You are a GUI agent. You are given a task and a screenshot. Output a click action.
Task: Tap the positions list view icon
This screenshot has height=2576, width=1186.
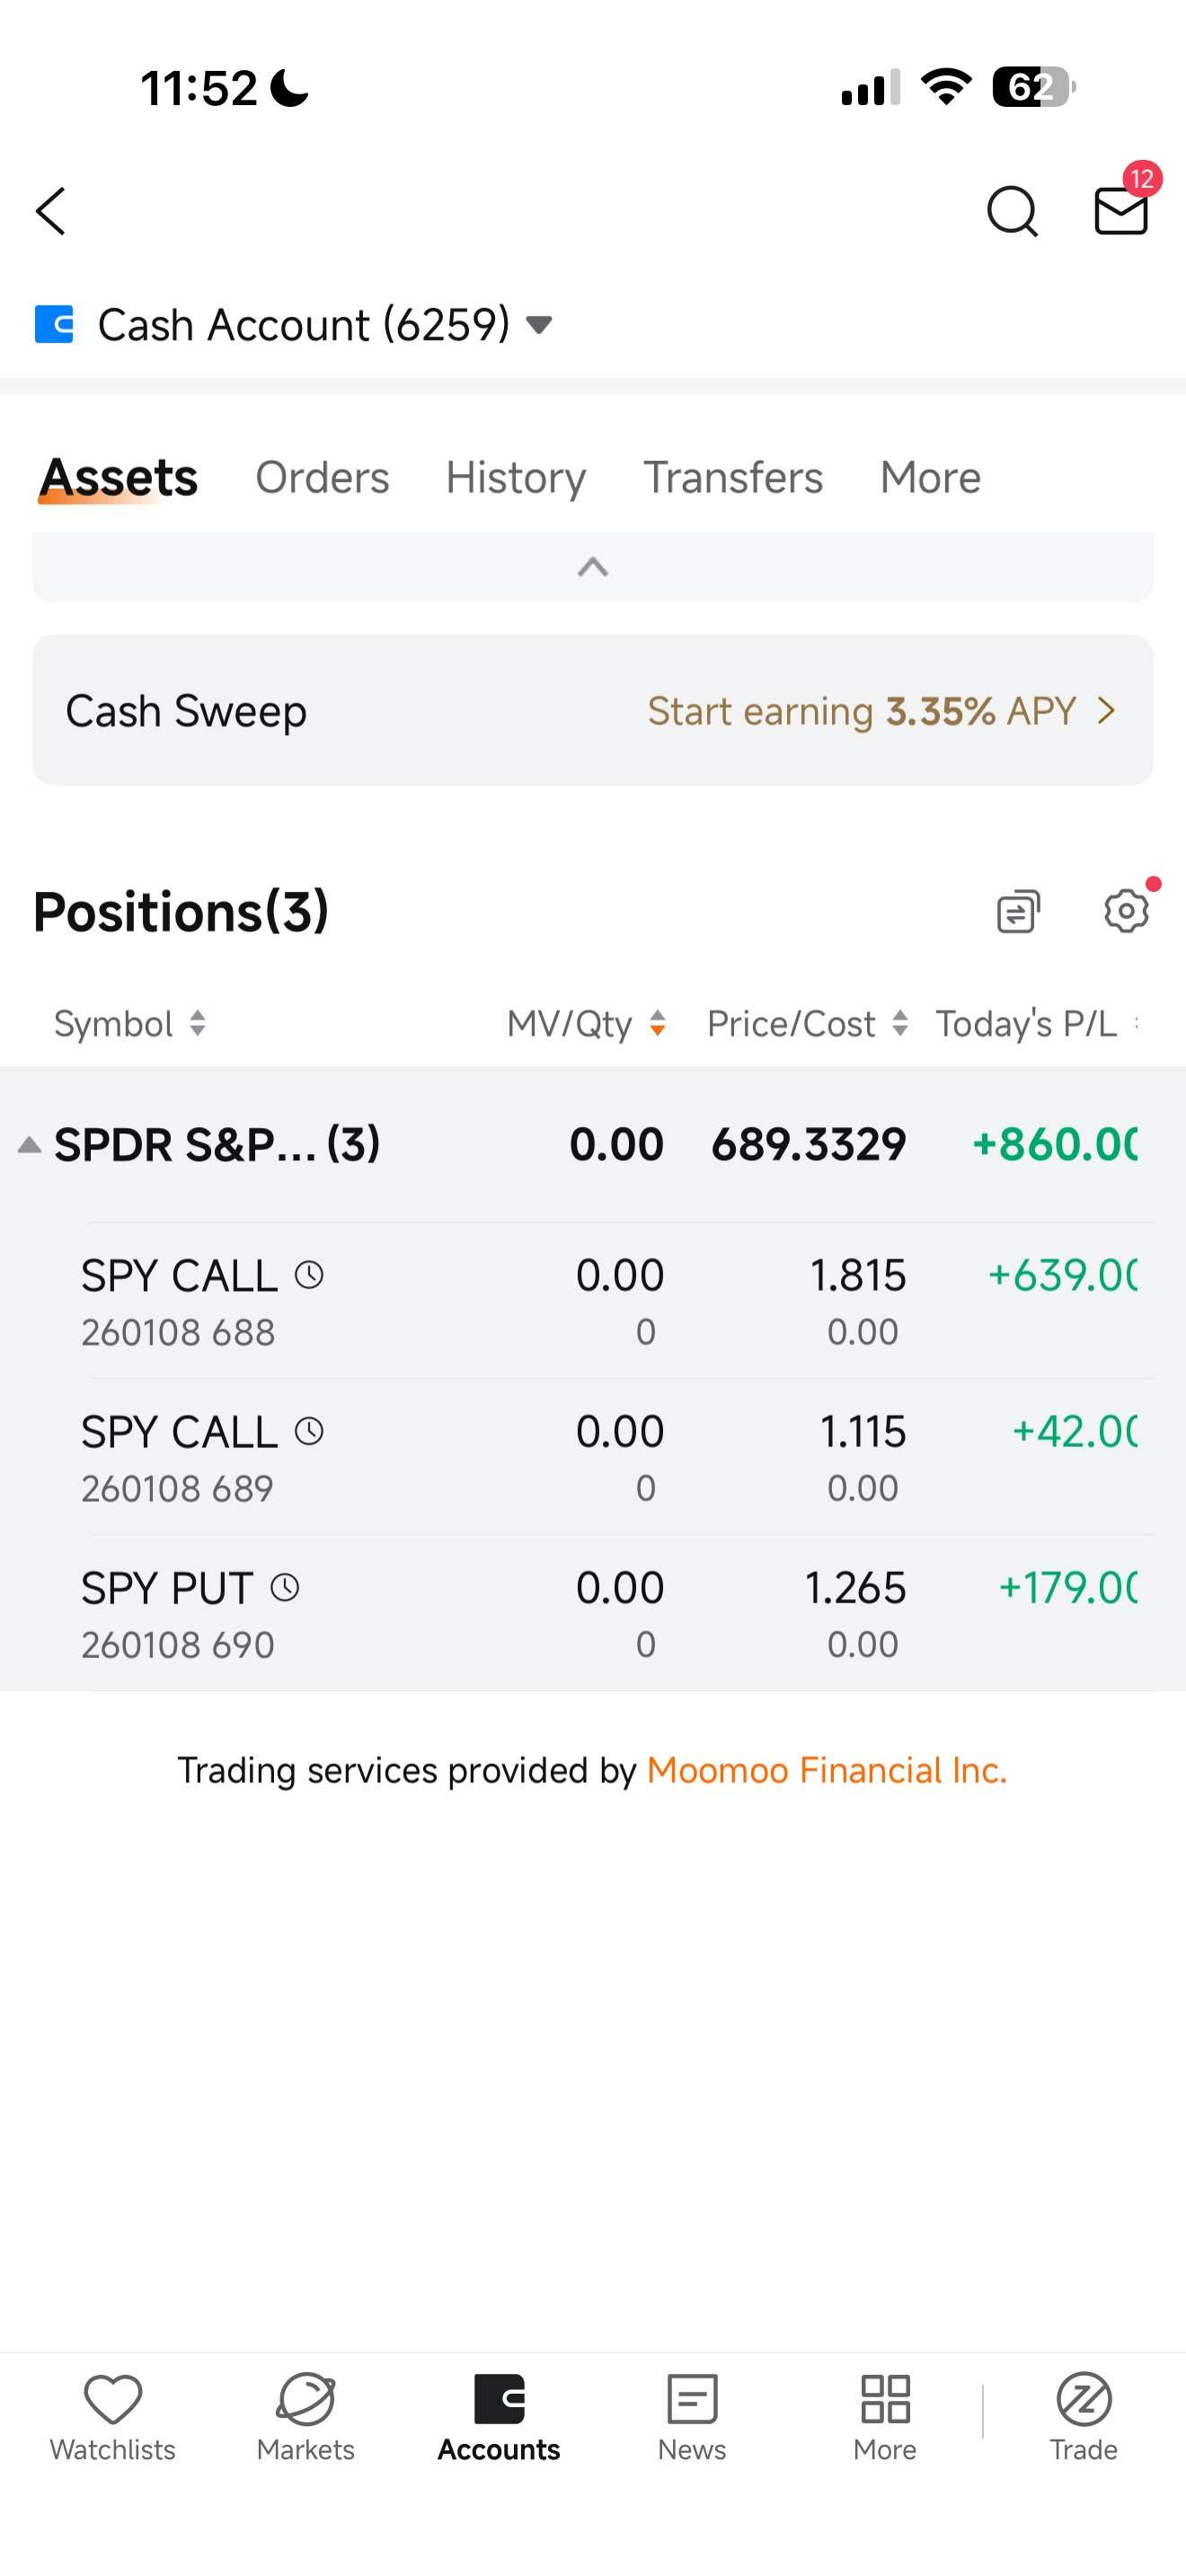(1018, 911)
